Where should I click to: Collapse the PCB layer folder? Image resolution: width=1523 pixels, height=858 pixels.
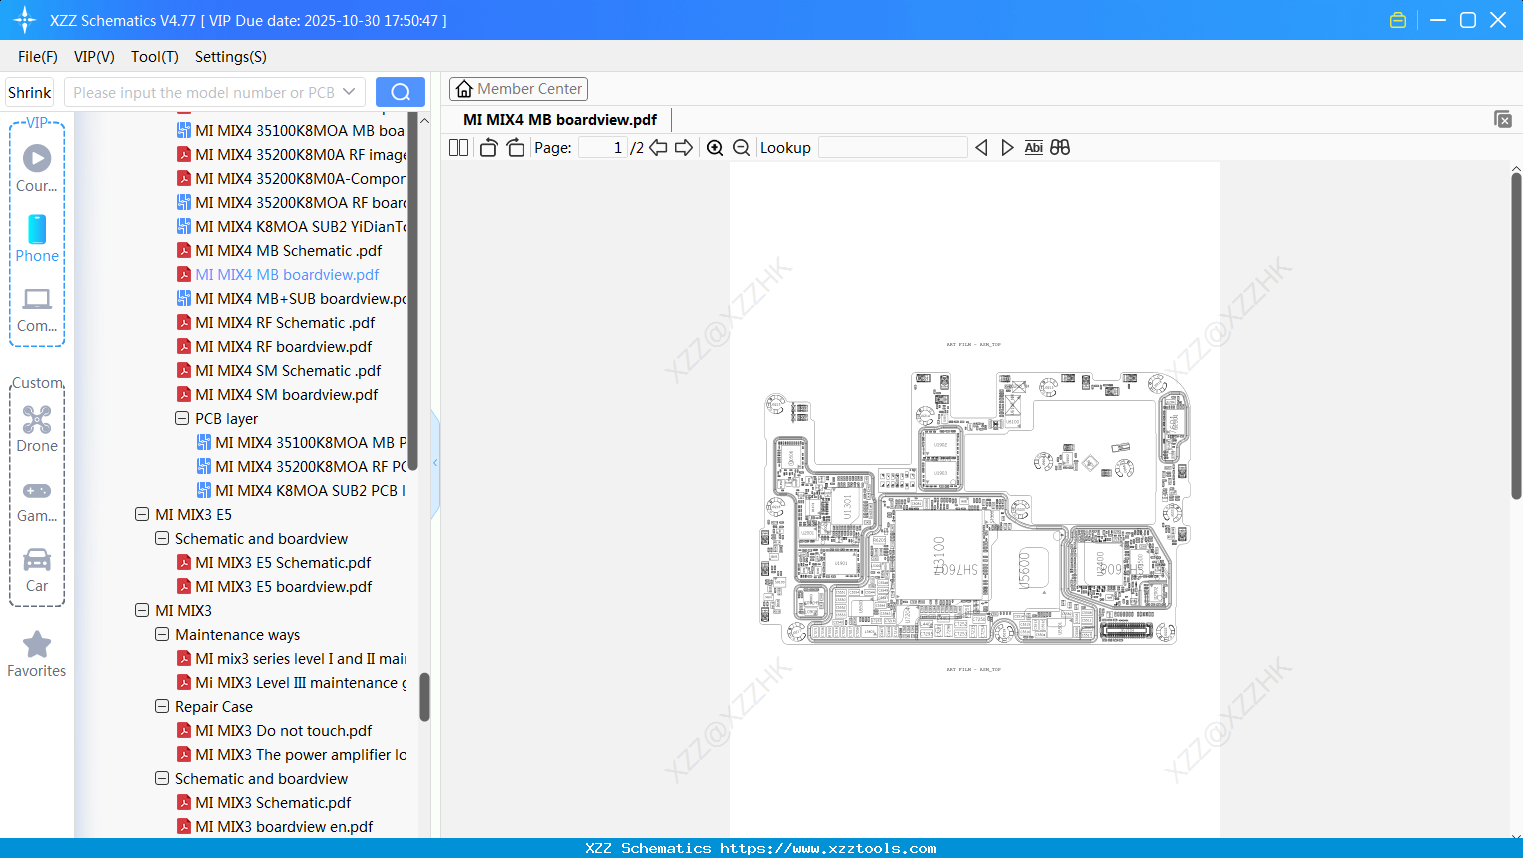pos(181,418)
